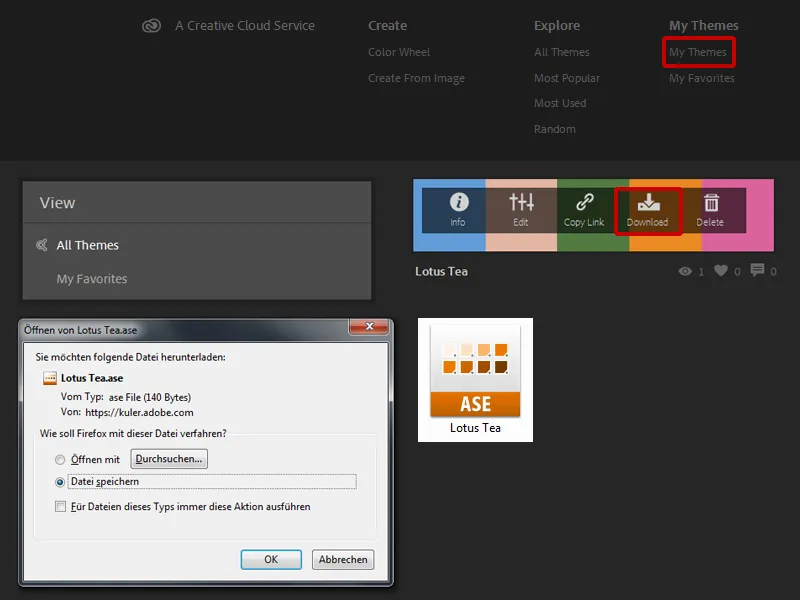Screen dimensions: 800x600
Task: Open Create From Image link
Action: (416, 78)
